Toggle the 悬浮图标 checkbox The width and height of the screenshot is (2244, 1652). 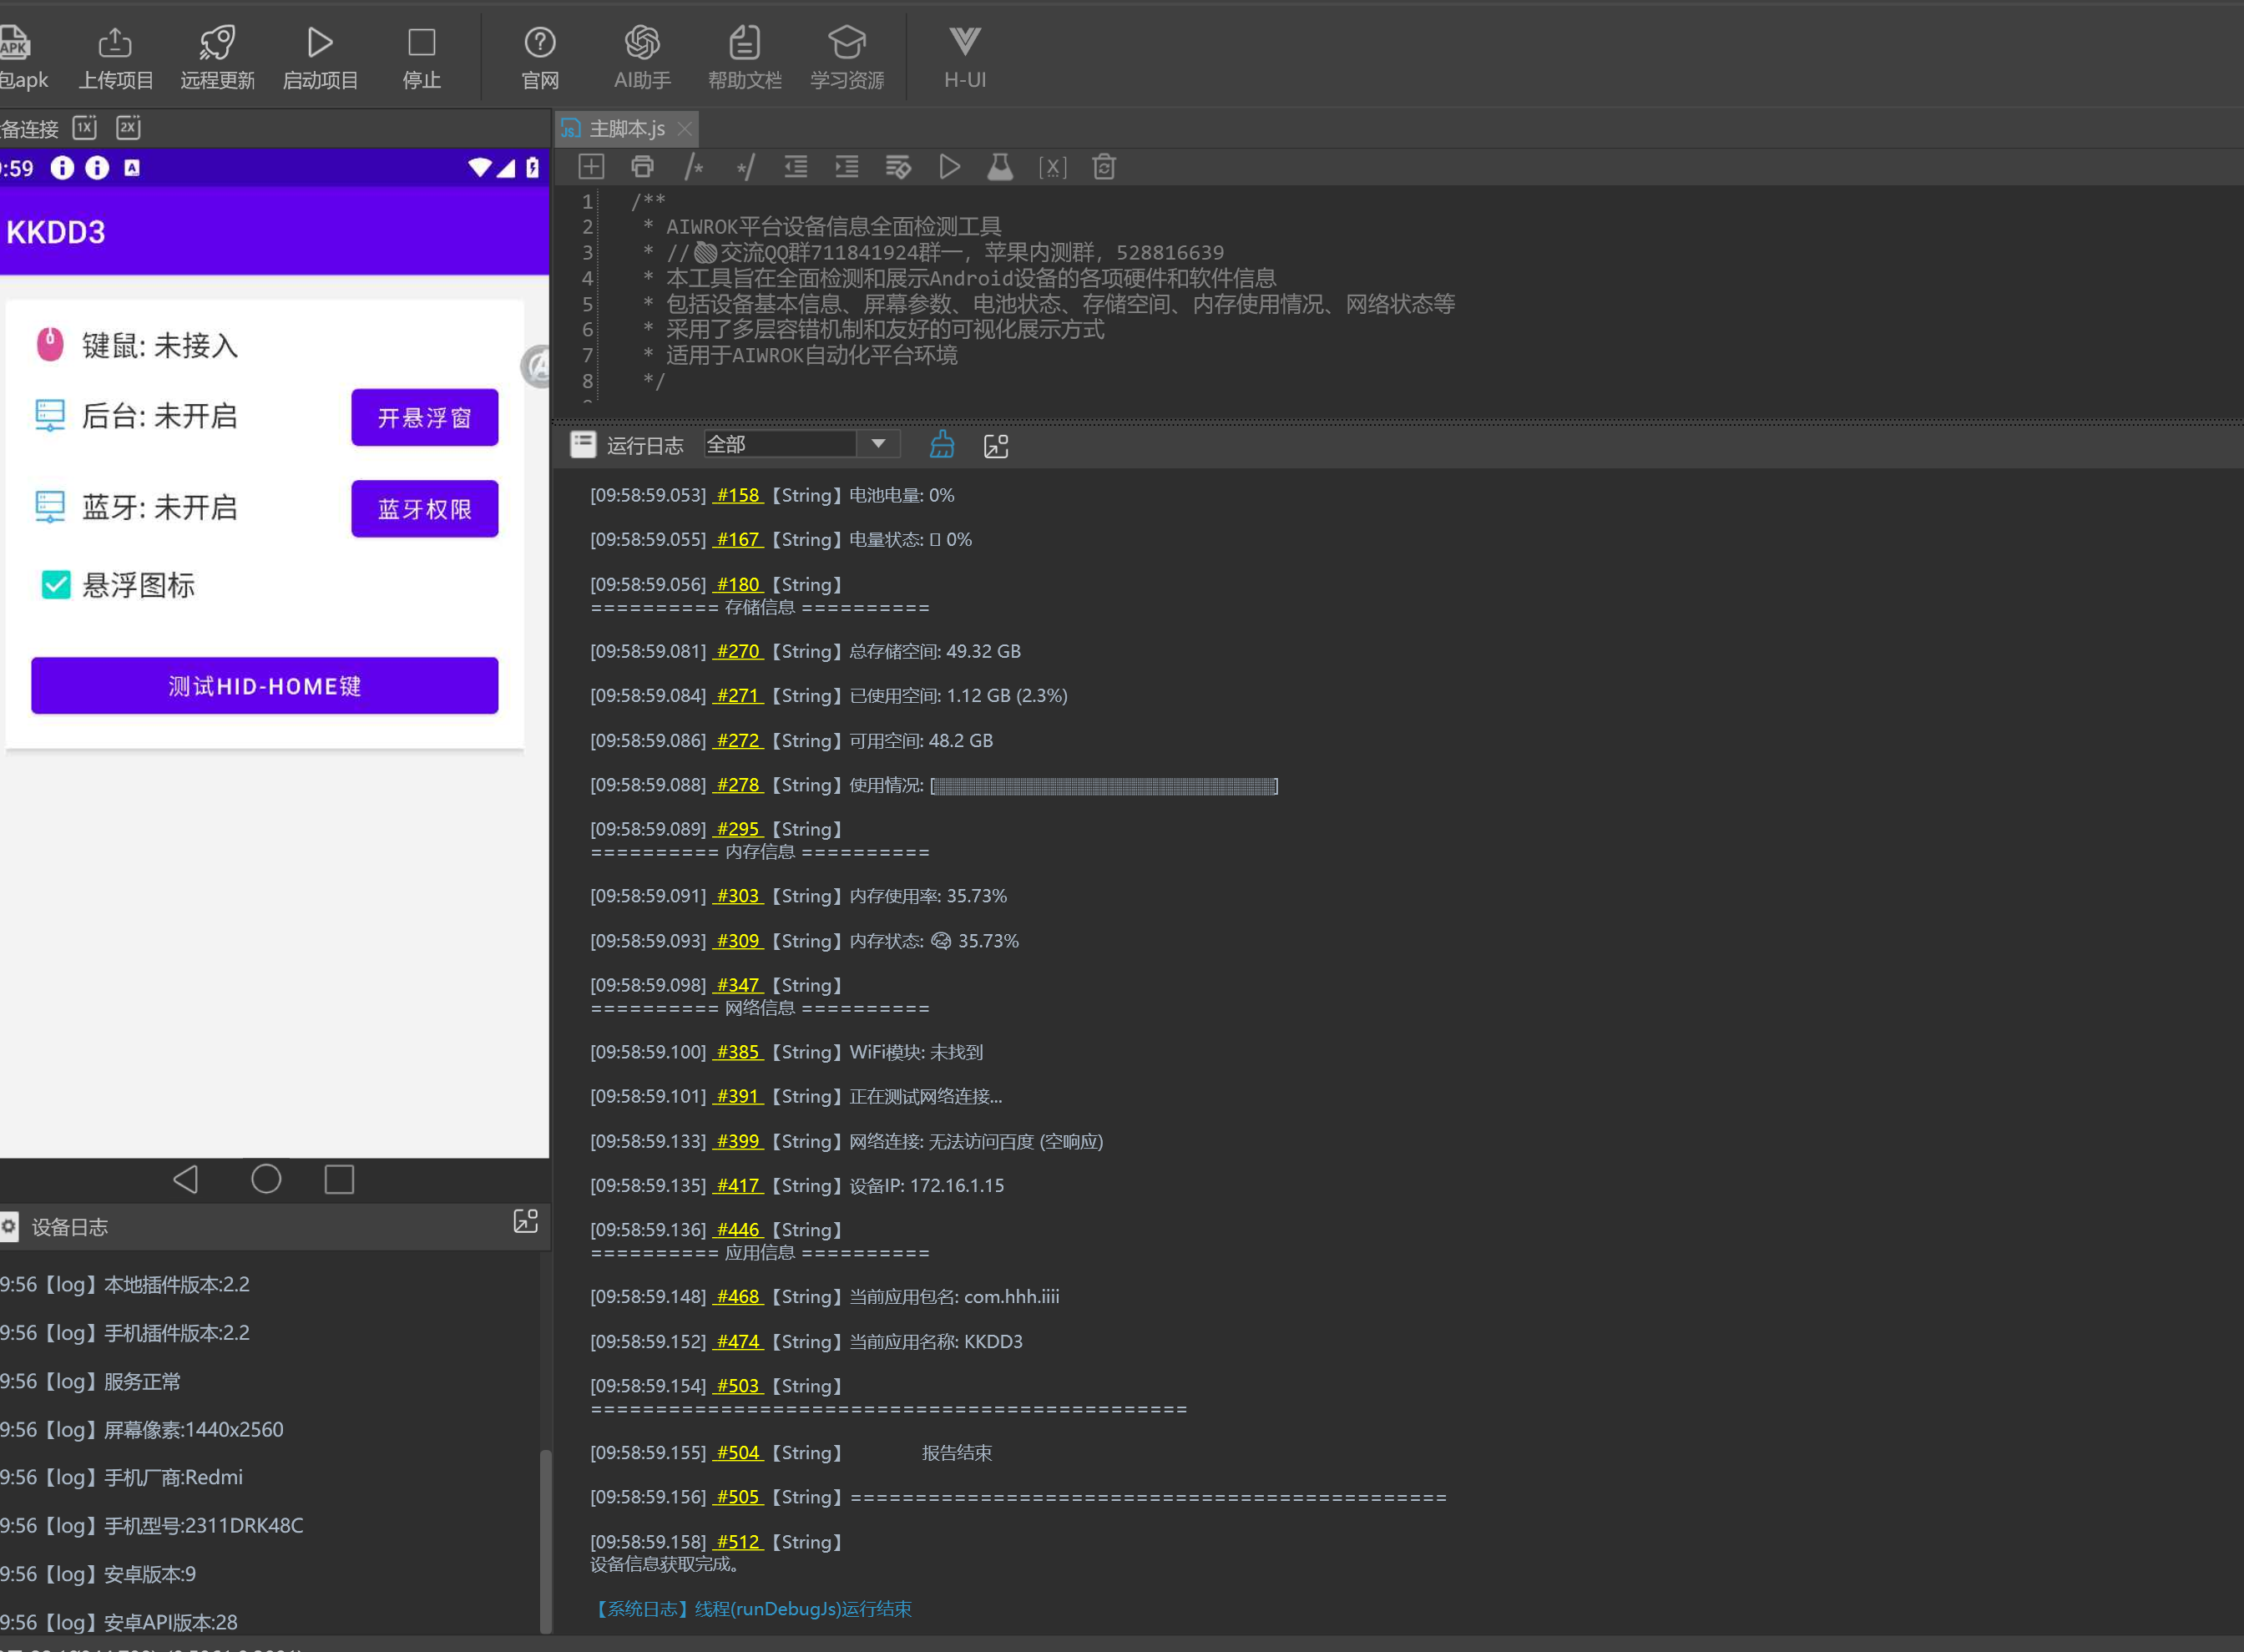click(x=56, y=585)
